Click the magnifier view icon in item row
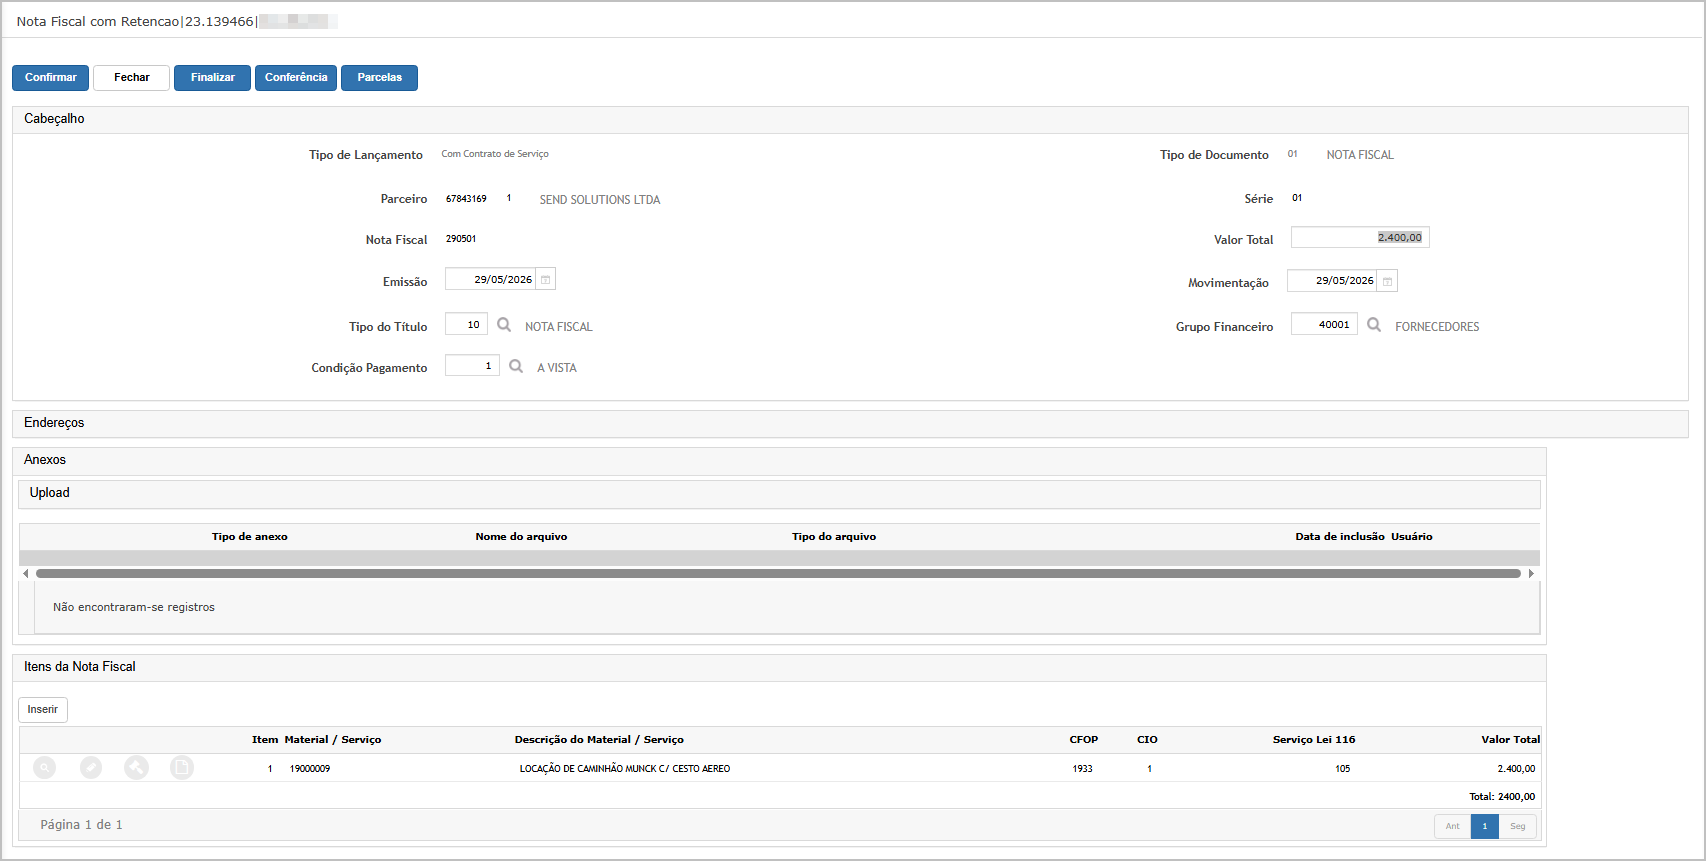The image size is (1706, 861). click(45, 768)
